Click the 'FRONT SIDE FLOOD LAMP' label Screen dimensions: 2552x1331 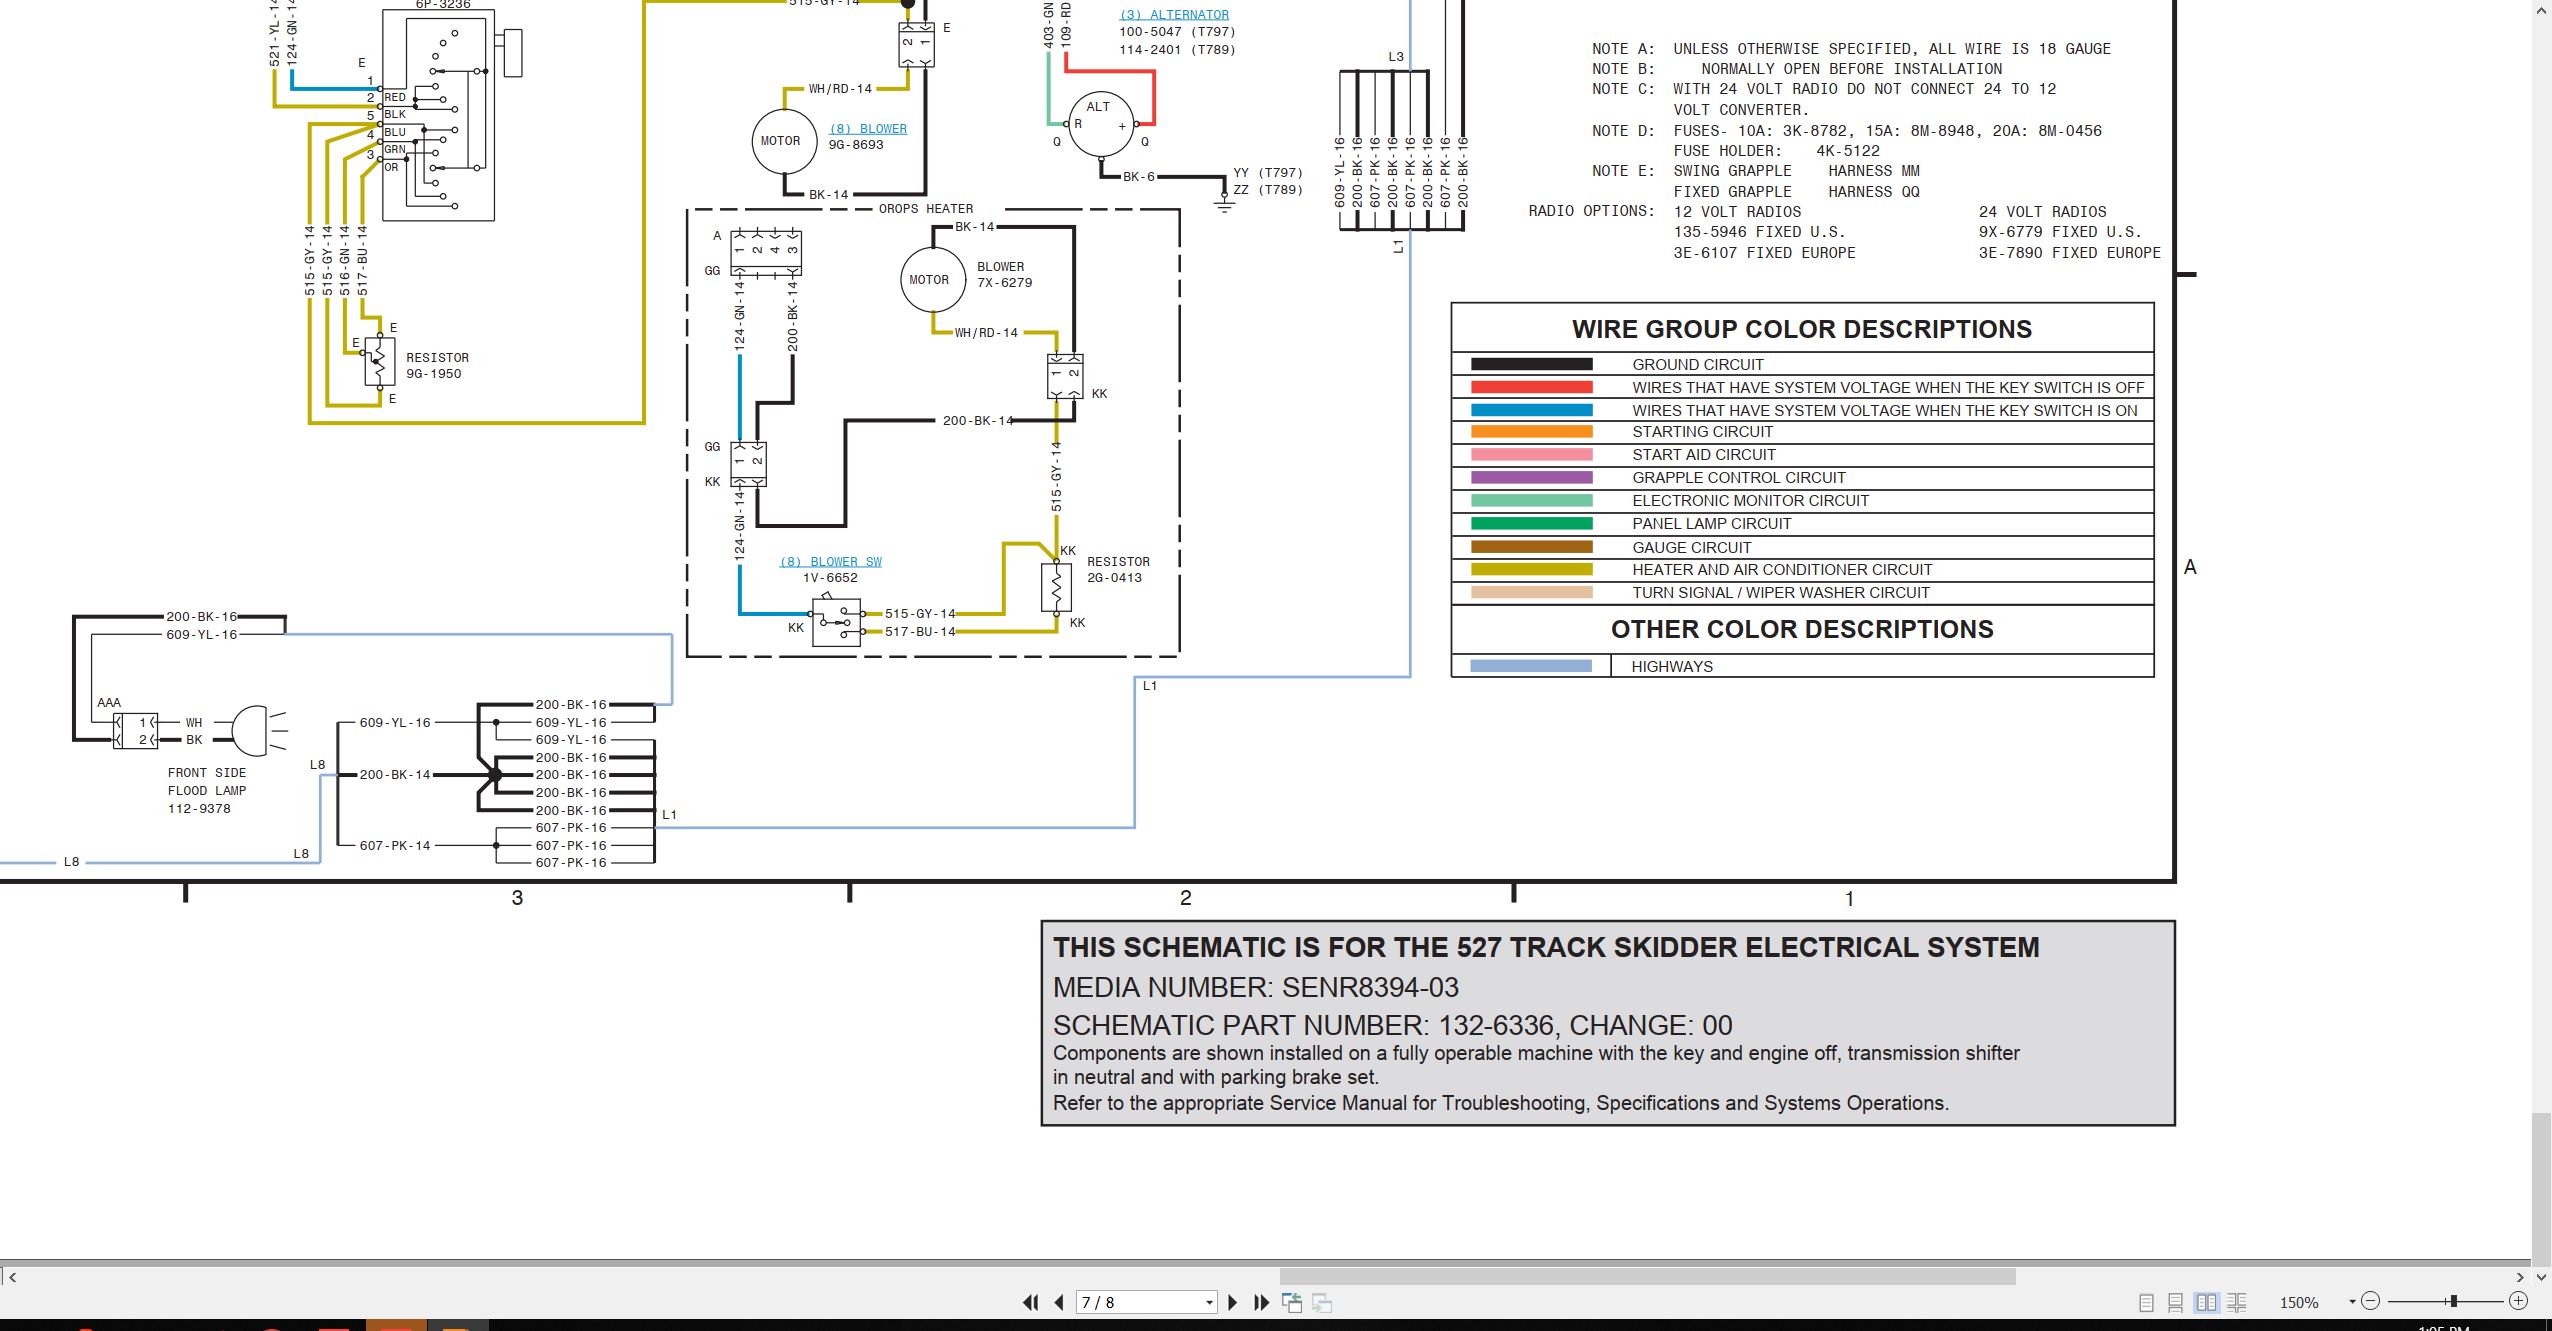pyautogui.click(x=207, y=782)
